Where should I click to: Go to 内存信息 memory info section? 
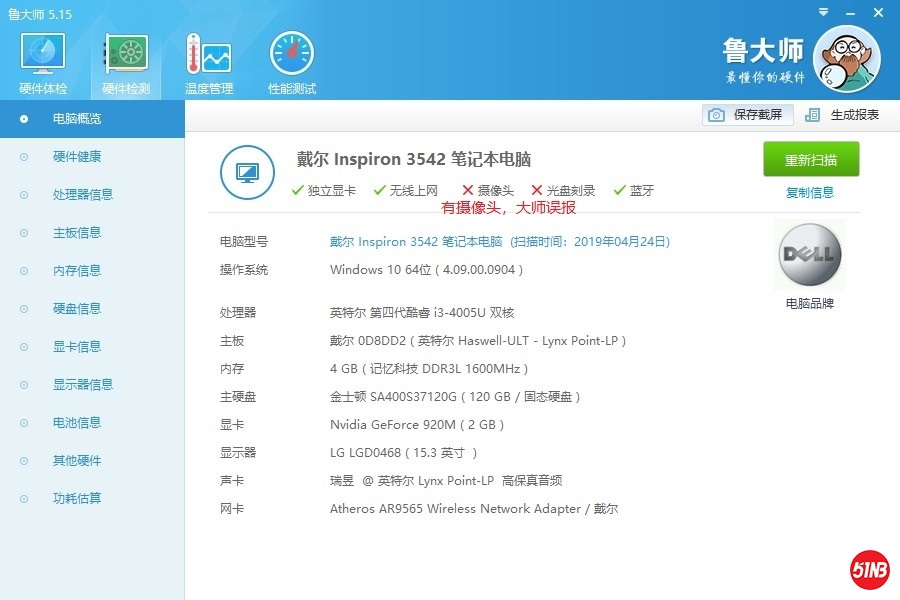(77, 271)
